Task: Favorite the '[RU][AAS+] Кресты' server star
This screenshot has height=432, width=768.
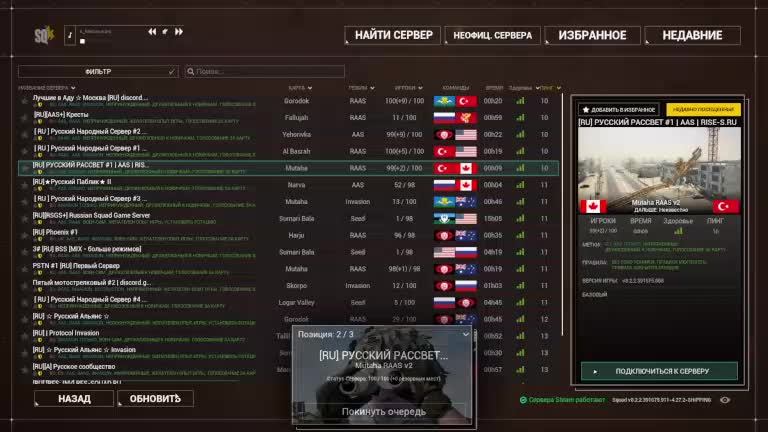Action: pos(24,118)
